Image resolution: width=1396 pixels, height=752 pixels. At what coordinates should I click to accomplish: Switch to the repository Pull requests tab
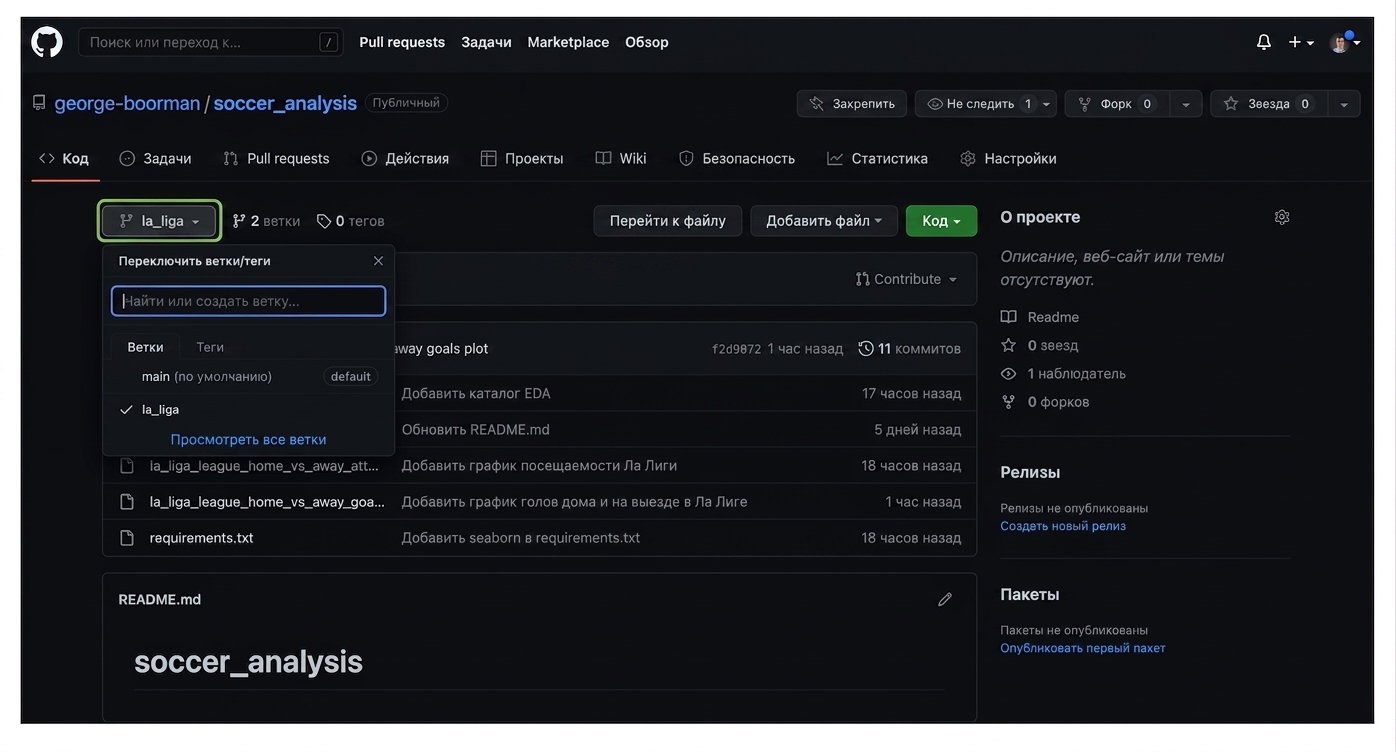point(276,158)
